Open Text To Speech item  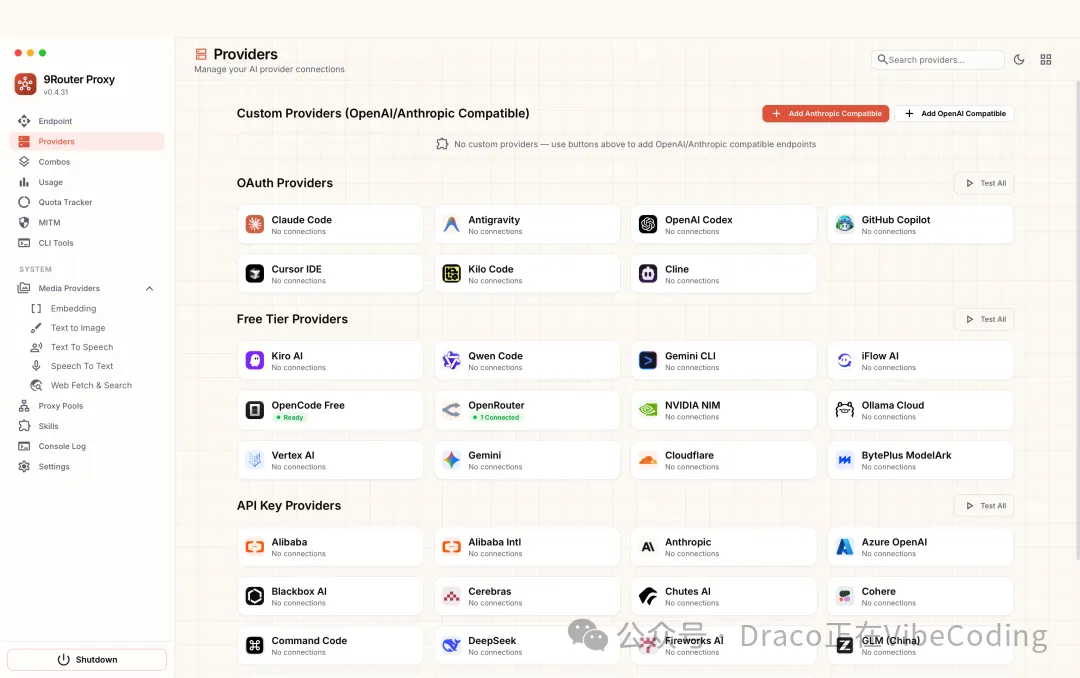click(94, 347)
